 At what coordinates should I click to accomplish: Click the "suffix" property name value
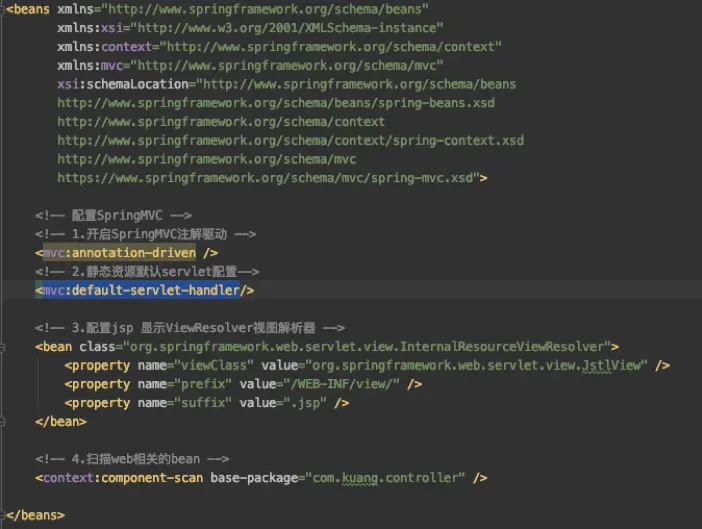[x=203, y=403]
